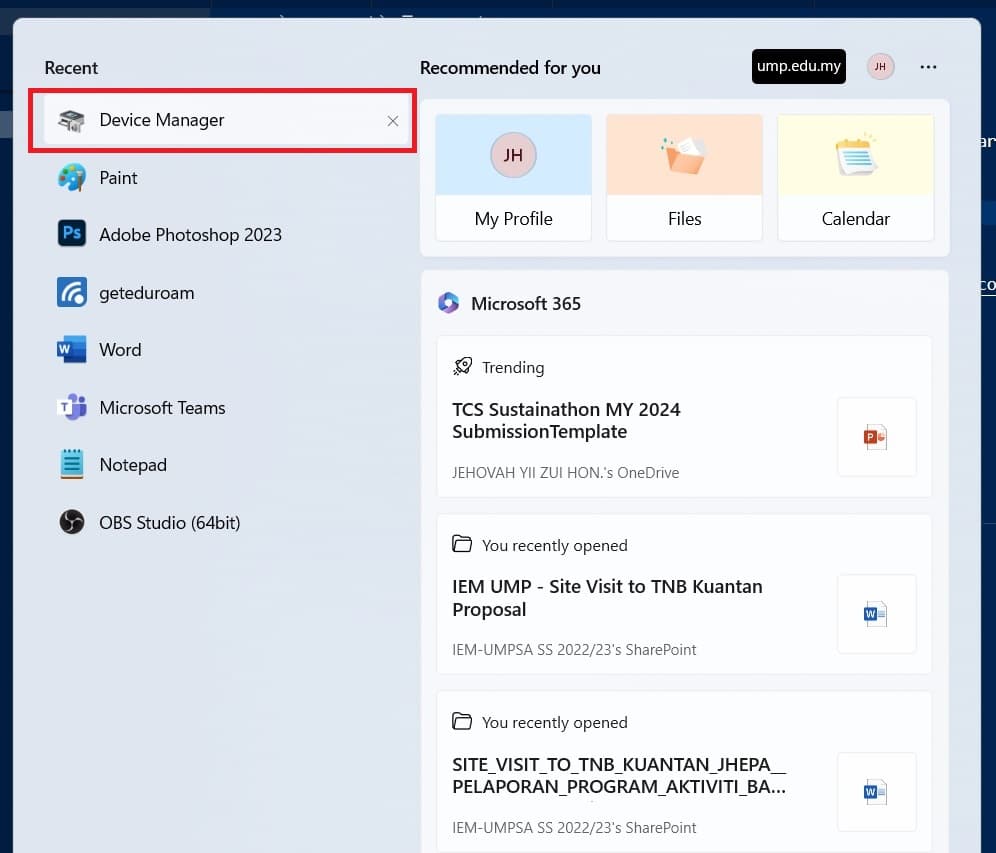This screenshot has height=853, width=996.
Task: Click the OBS Studio (64bit) label
Action: [170, 523]
